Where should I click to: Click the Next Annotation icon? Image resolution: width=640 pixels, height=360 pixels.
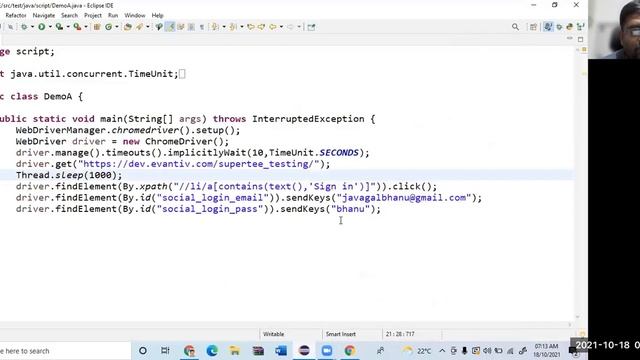coord(215,27)
